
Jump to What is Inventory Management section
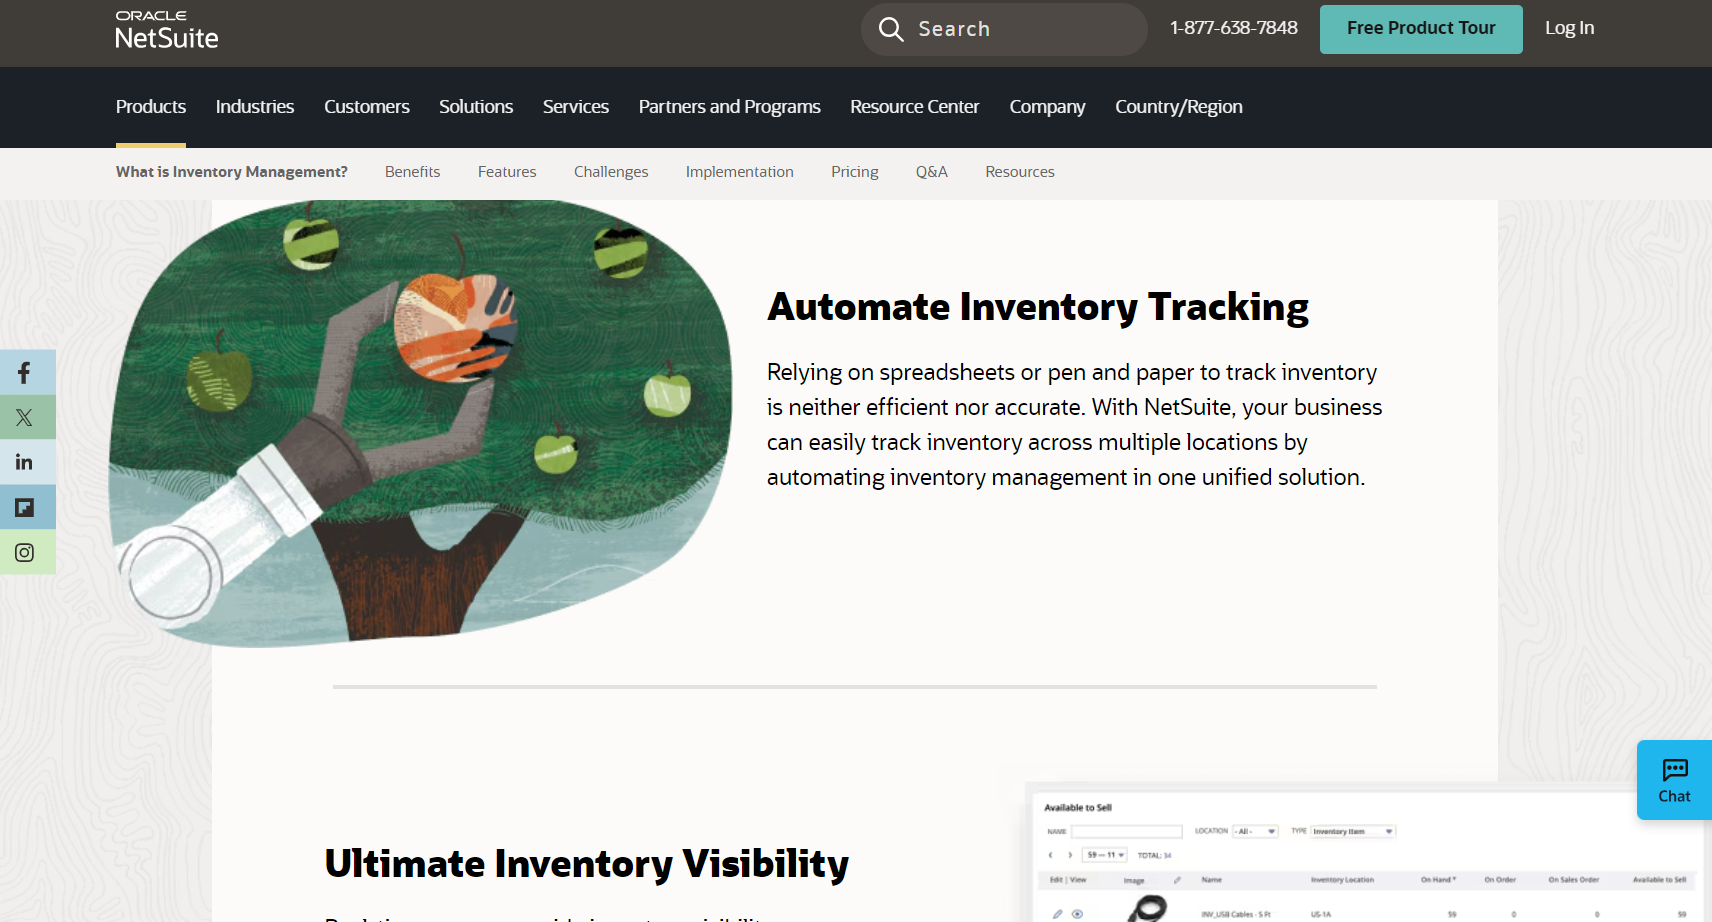pos(232,172)
